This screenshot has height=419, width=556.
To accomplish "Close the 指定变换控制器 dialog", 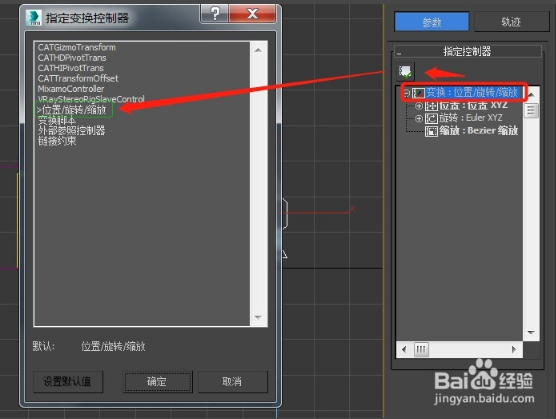I will [x=252, y=13].
